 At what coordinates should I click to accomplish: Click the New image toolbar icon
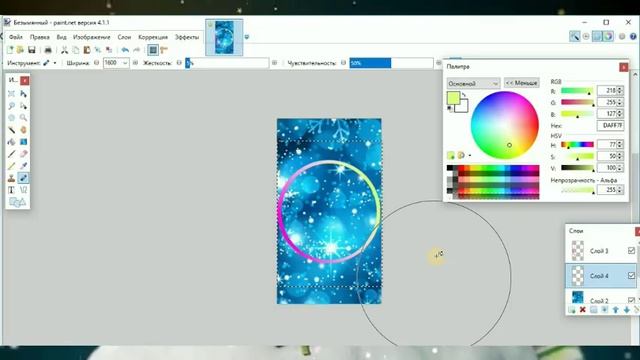click(x=10, y=50)
